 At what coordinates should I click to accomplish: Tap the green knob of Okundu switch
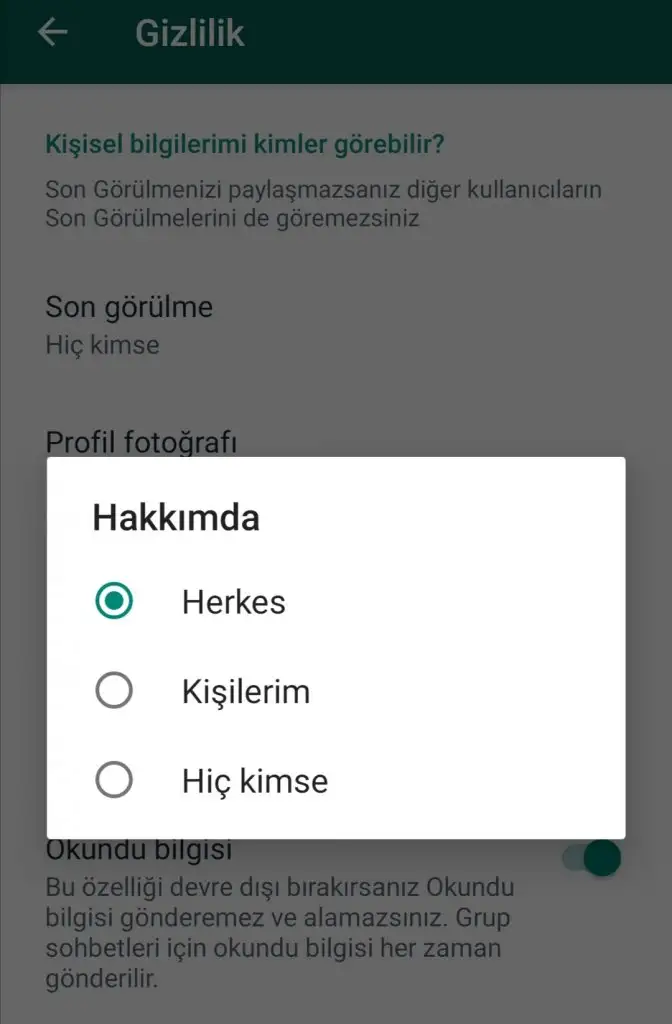(x=602, y=857)
